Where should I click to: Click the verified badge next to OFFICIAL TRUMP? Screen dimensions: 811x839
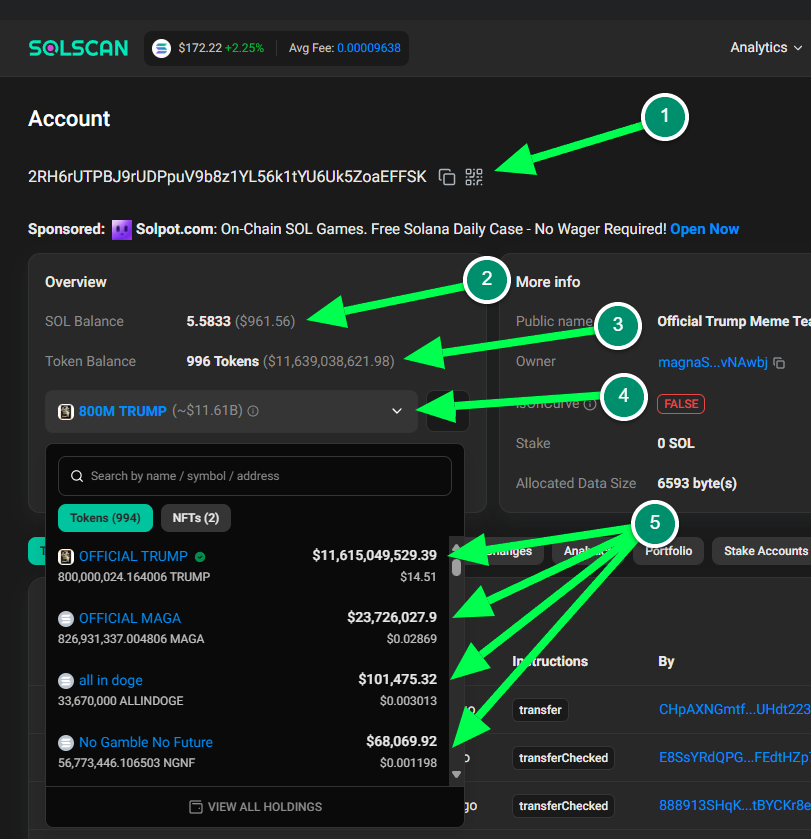[x=200, y=557]
